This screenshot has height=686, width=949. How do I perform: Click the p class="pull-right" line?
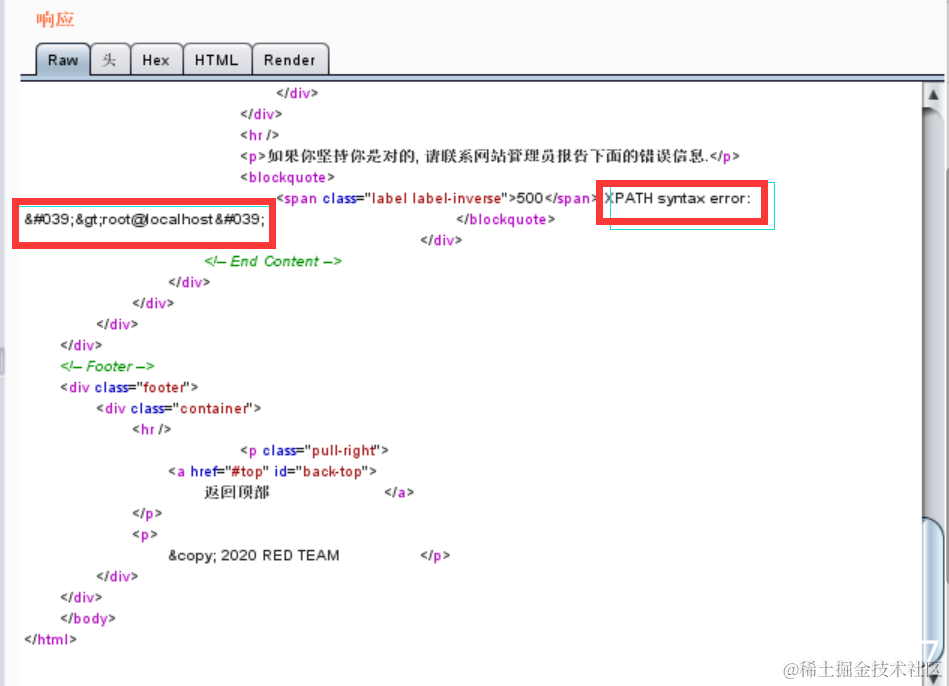(x=314, y=450)
